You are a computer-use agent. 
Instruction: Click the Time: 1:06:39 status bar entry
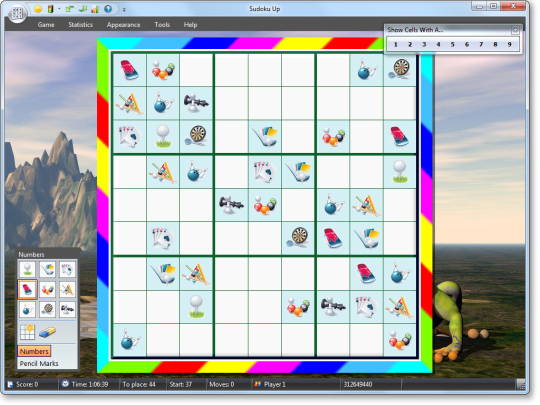[85, 384]
